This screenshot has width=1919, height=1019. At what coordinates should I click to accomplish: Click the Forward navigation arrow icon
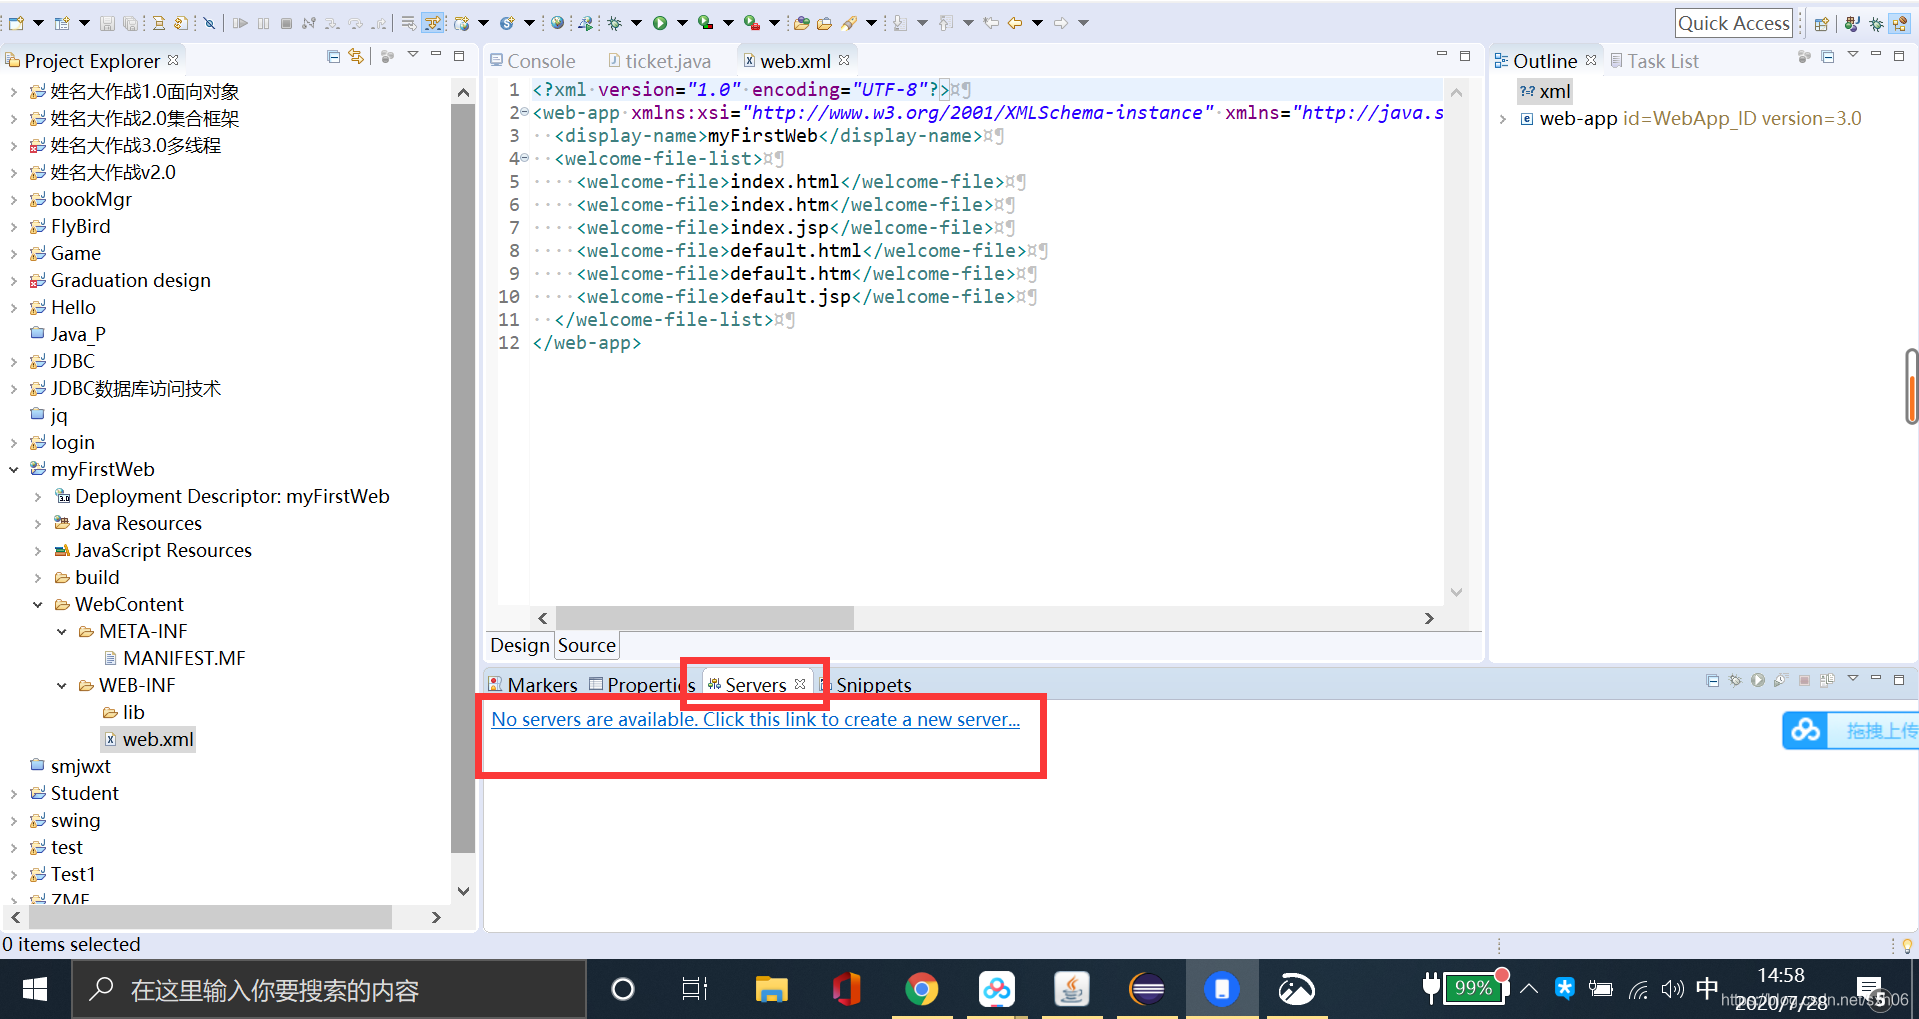pyautogui.click(x=1061, y=23)
